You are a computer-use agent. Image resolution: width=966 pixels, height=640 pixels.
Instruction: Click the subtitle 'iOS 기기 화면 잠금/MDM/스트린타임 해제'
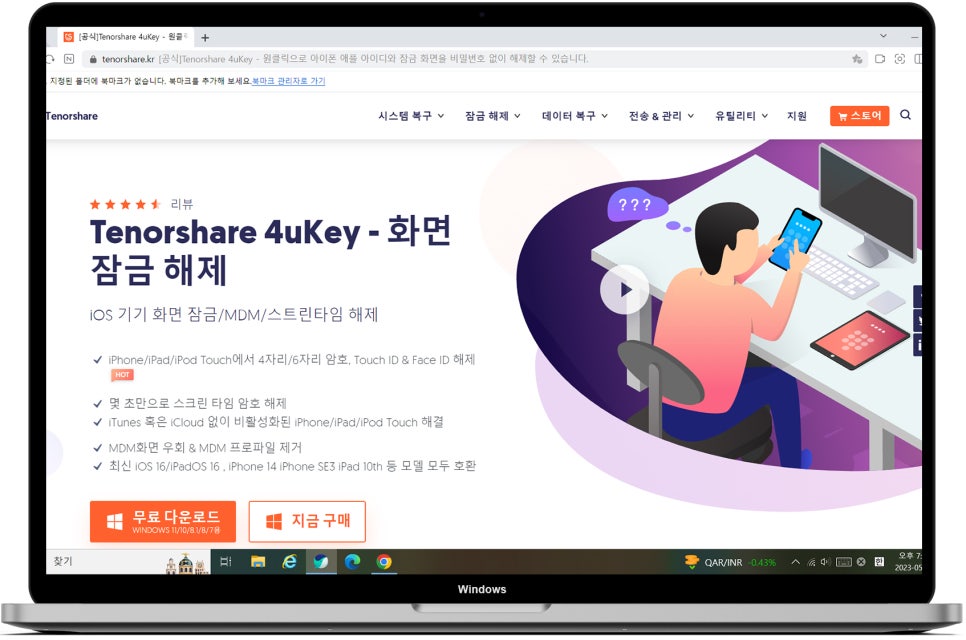tap(234, 315)
